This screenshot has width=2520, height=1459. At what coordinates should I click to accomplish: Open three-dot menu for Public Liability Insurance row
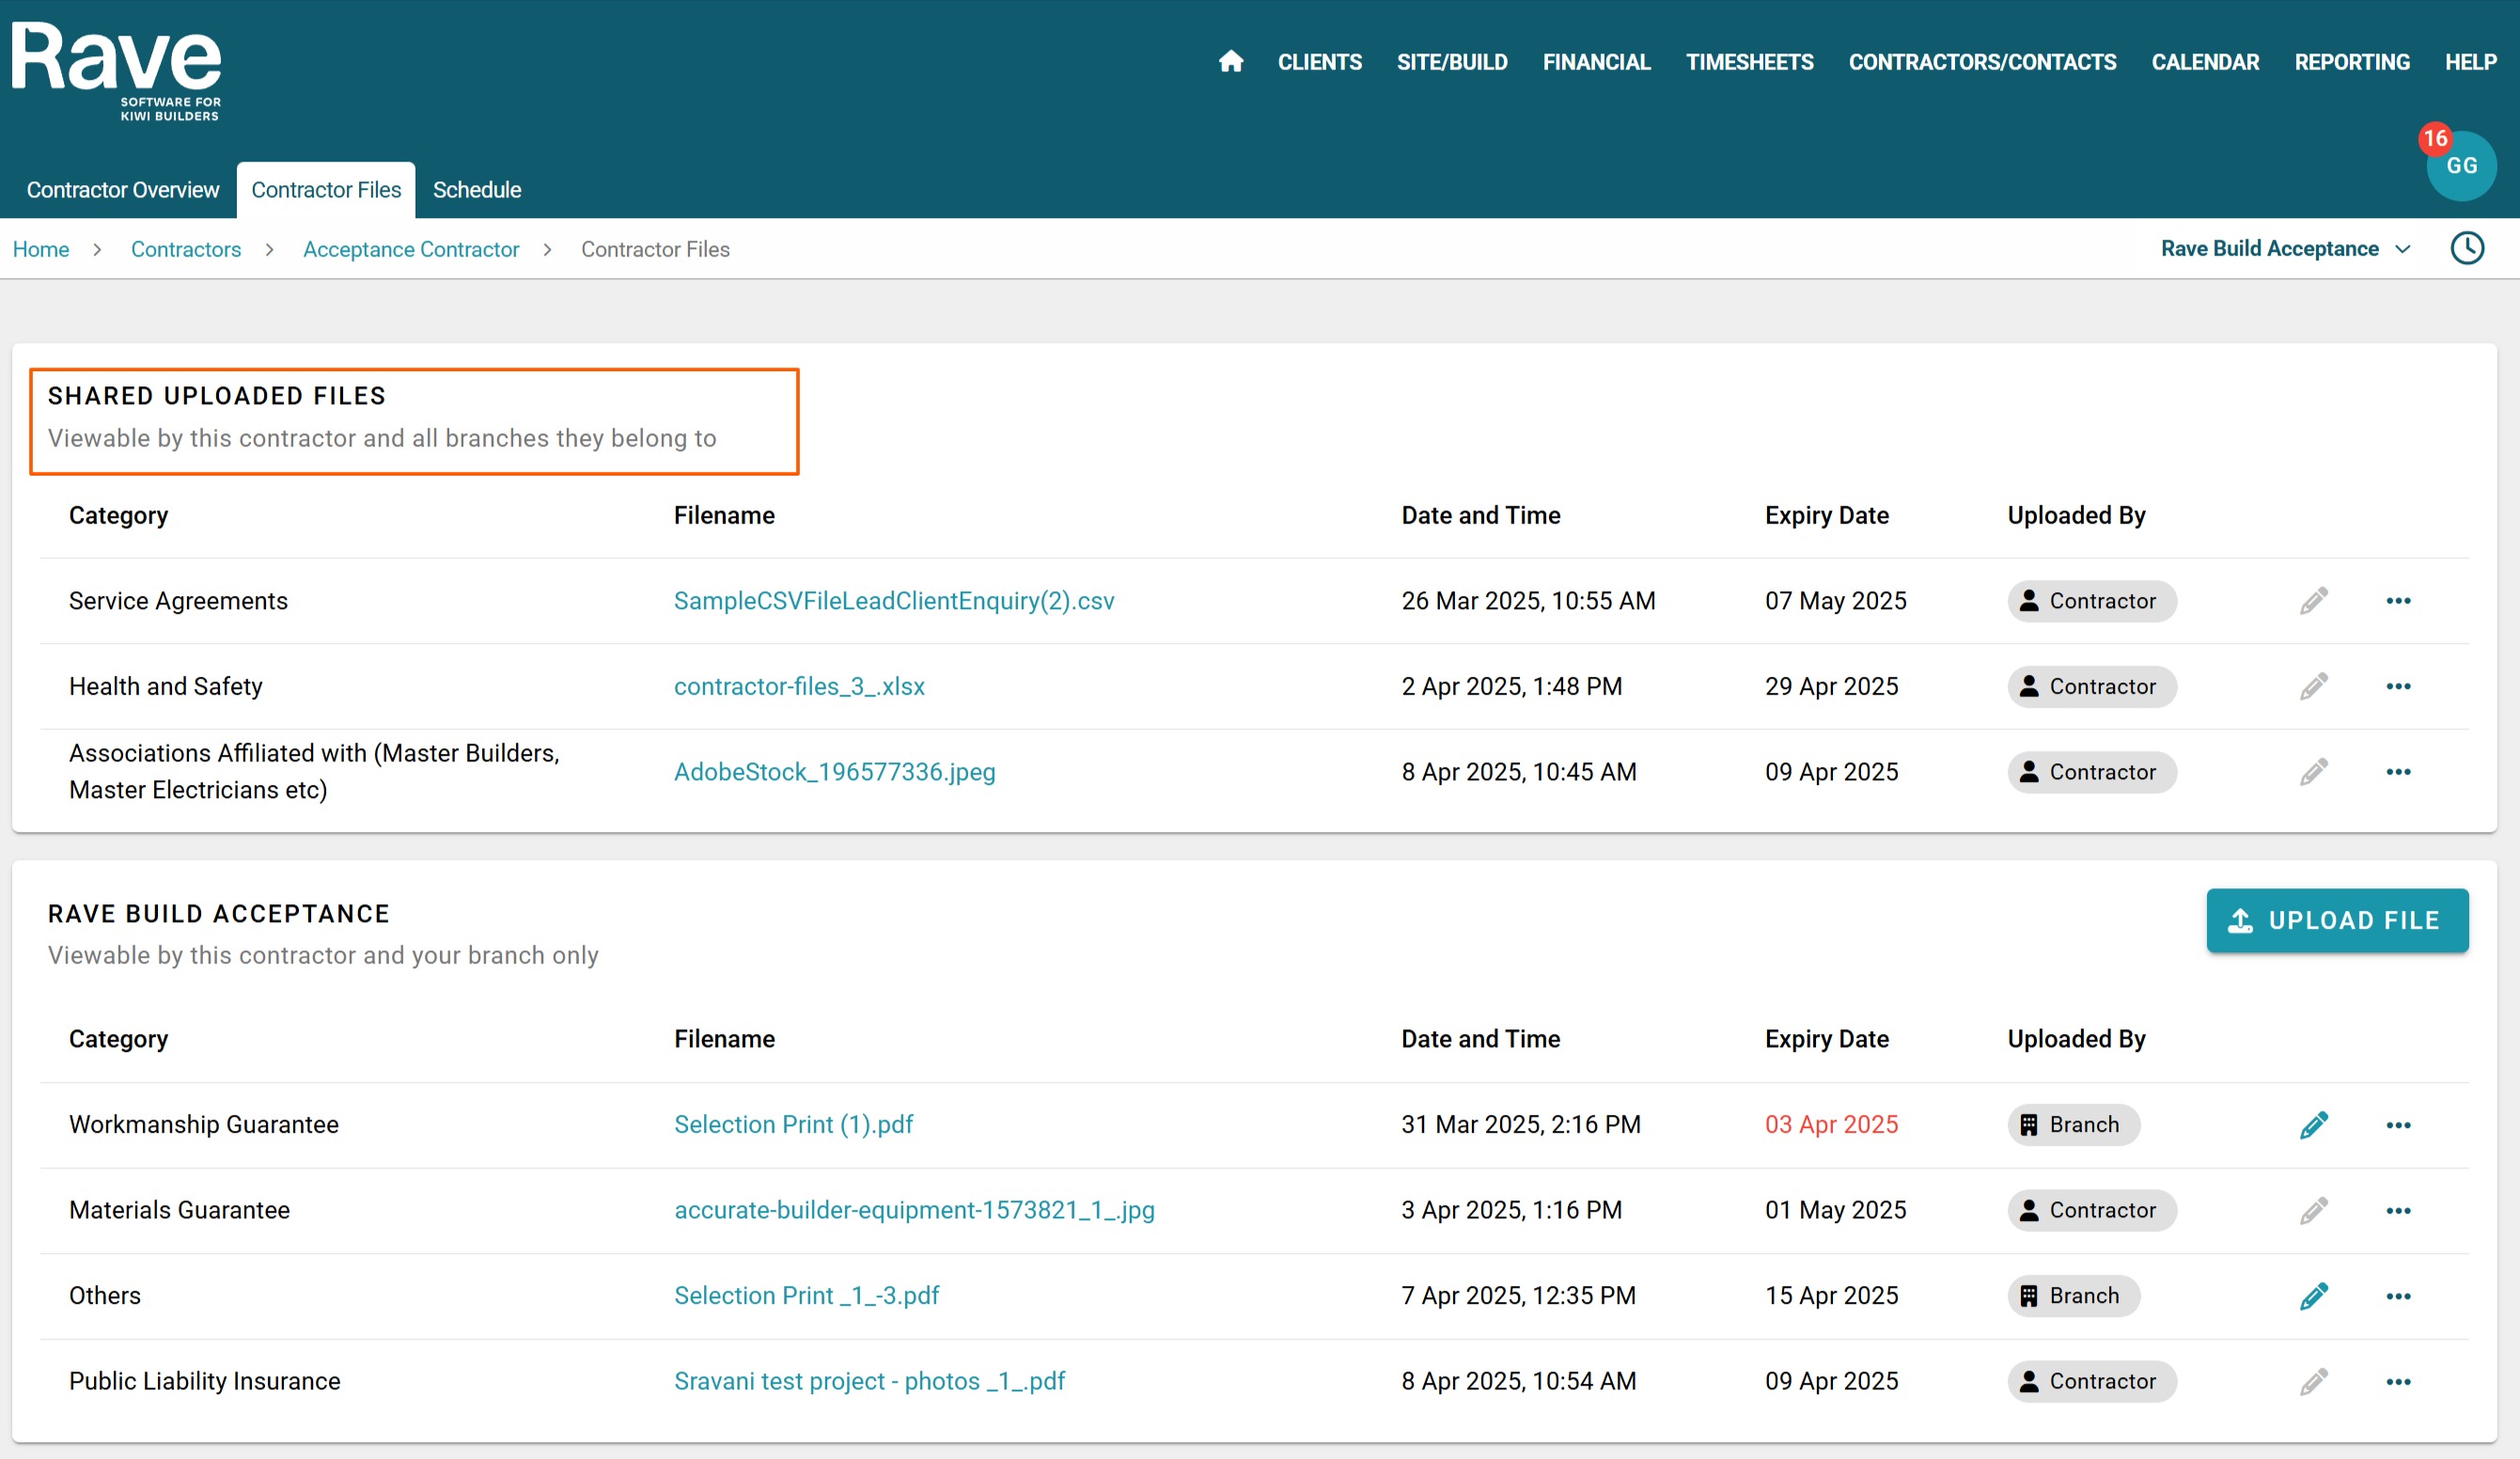pos(2397,1382)
